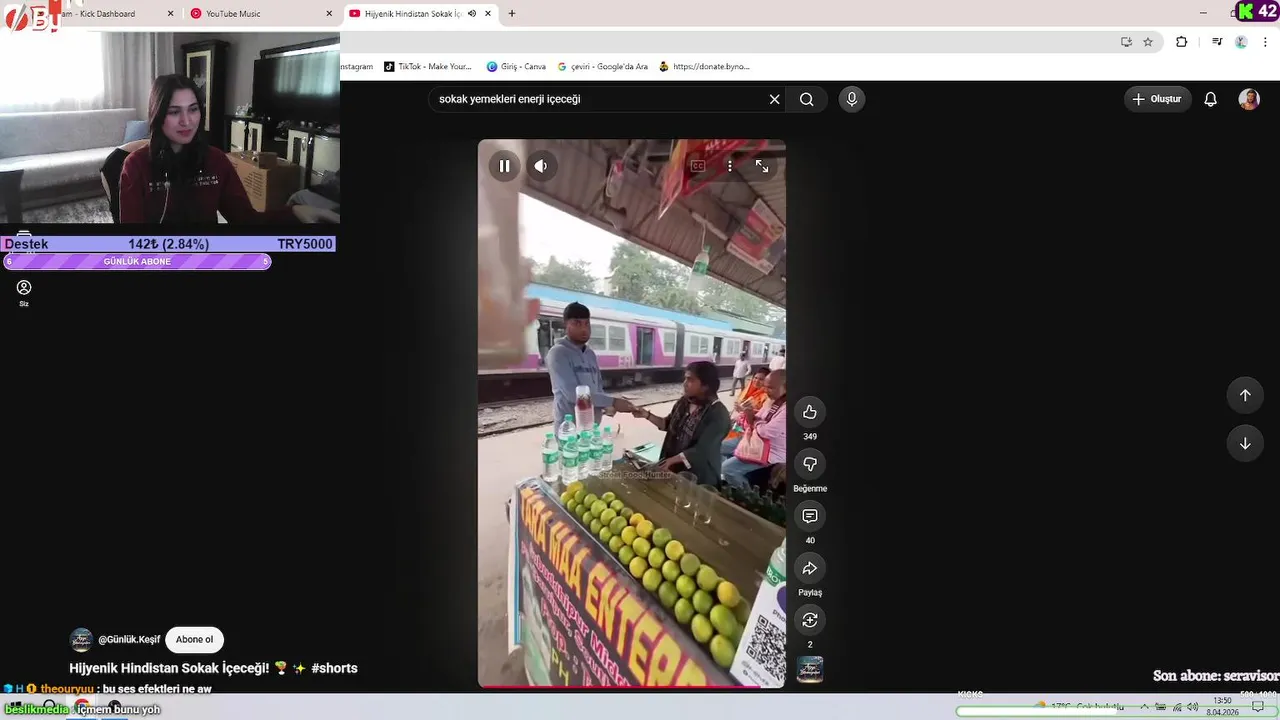This screenshot has width=1280, height=720.
Task: Go to next Short with down arrow
Action: coord(1245,443)
